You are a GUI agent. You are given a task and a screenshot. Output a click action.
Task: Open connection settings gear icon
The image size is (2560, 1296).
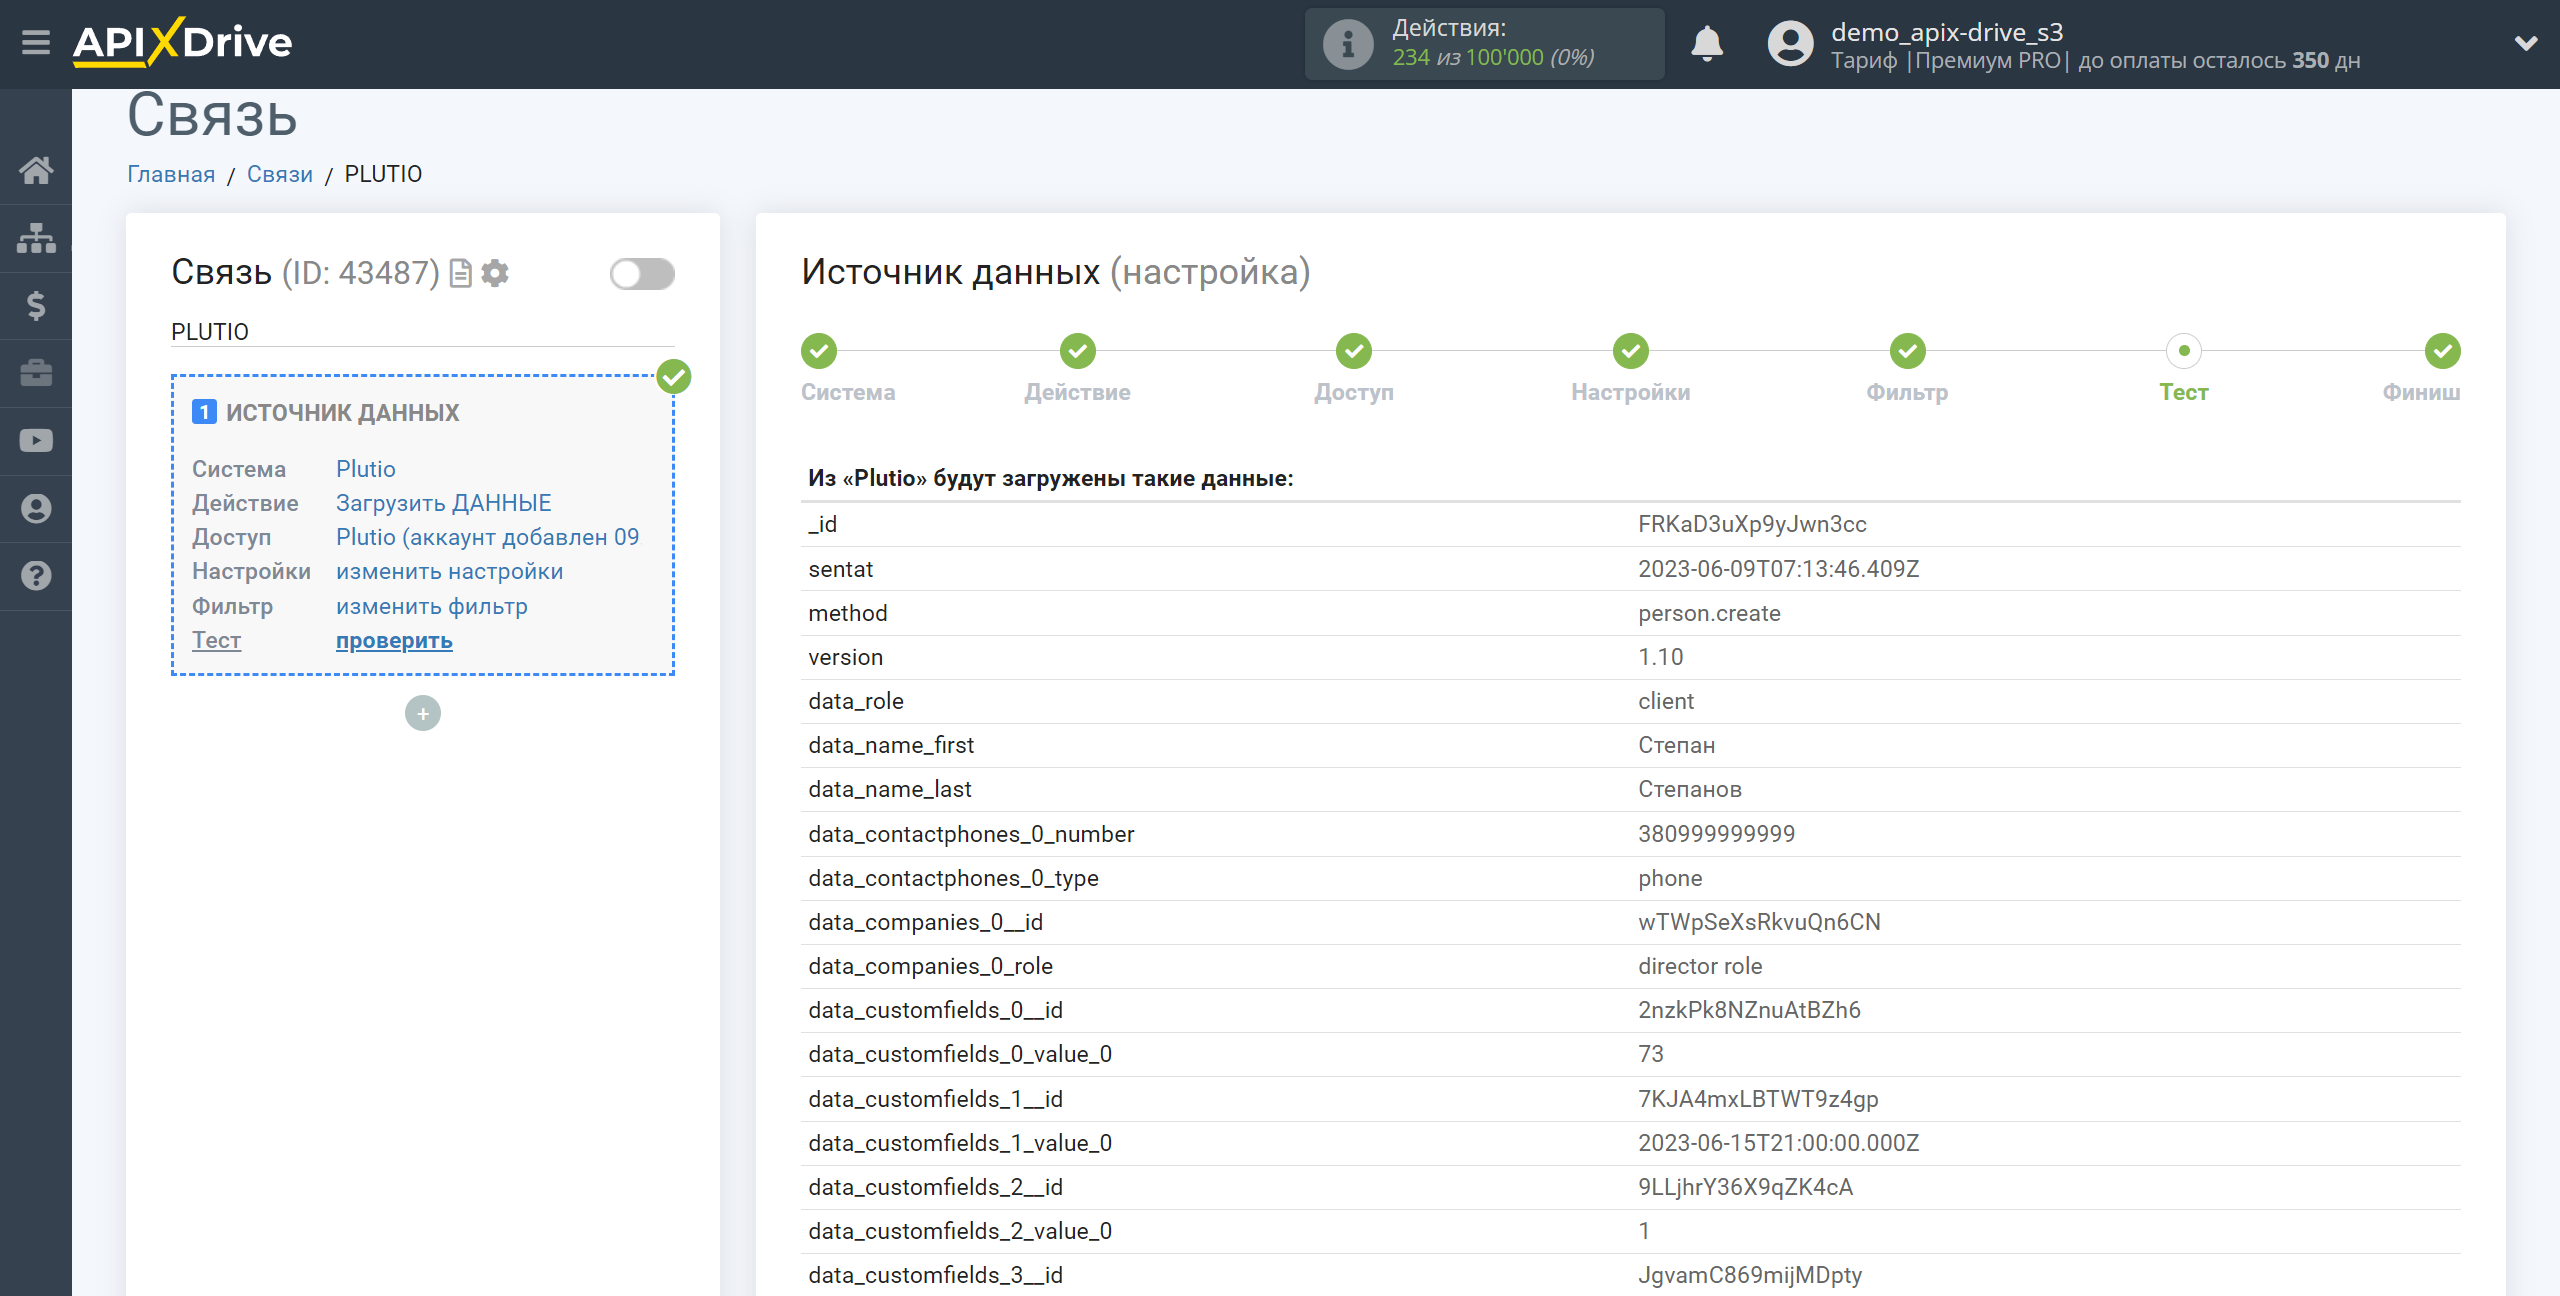[x=495, y=273]
